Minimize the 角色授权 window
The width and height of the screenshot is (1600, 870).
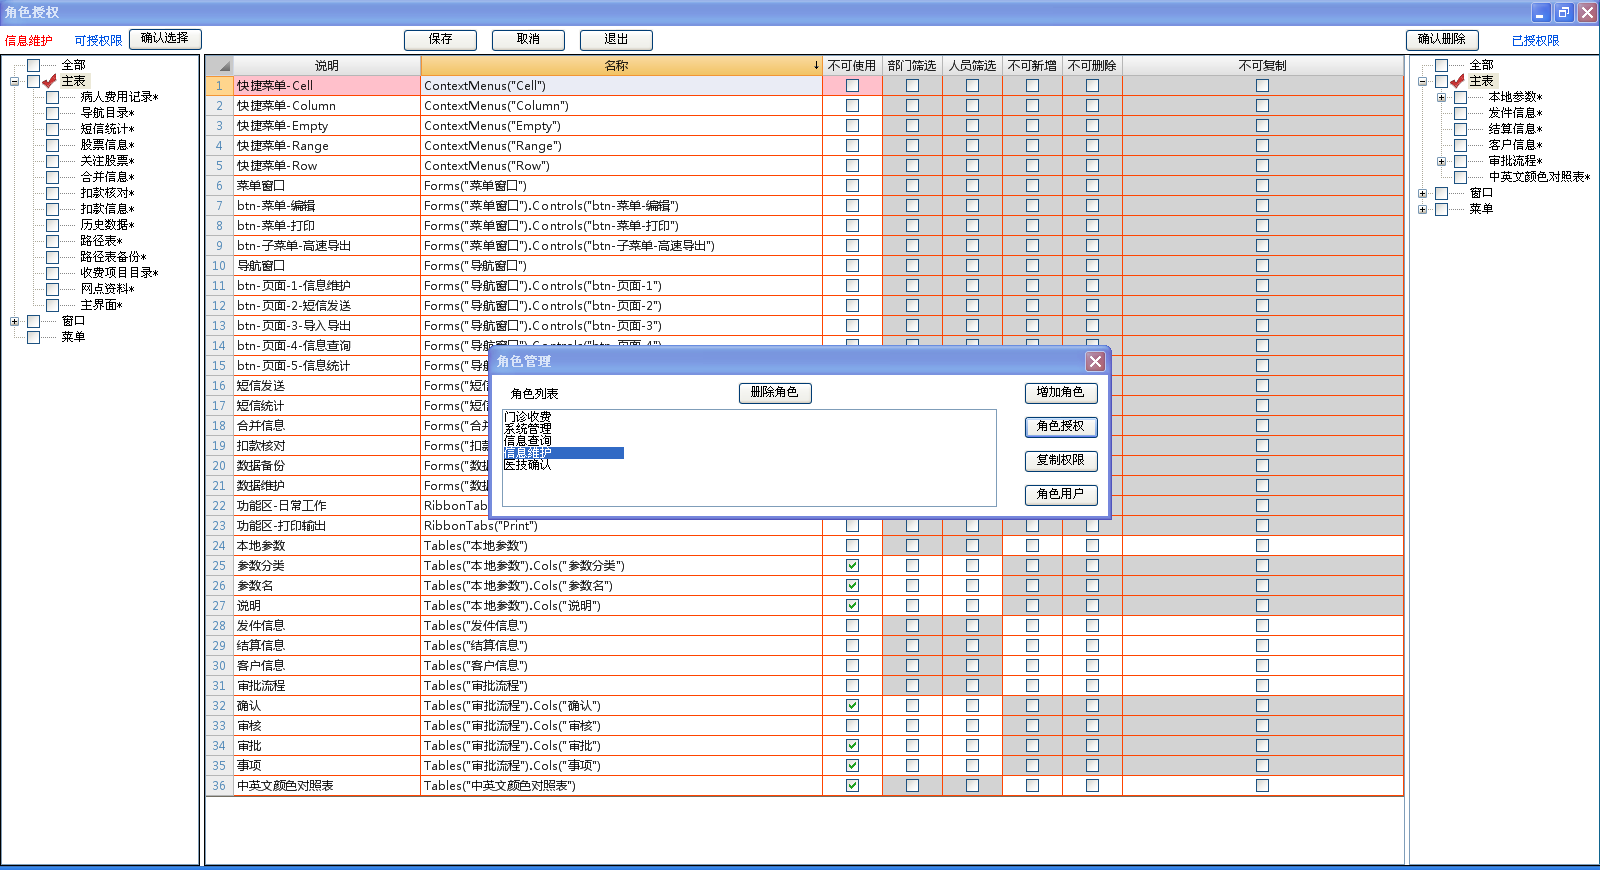click(x=1541, y=12)
